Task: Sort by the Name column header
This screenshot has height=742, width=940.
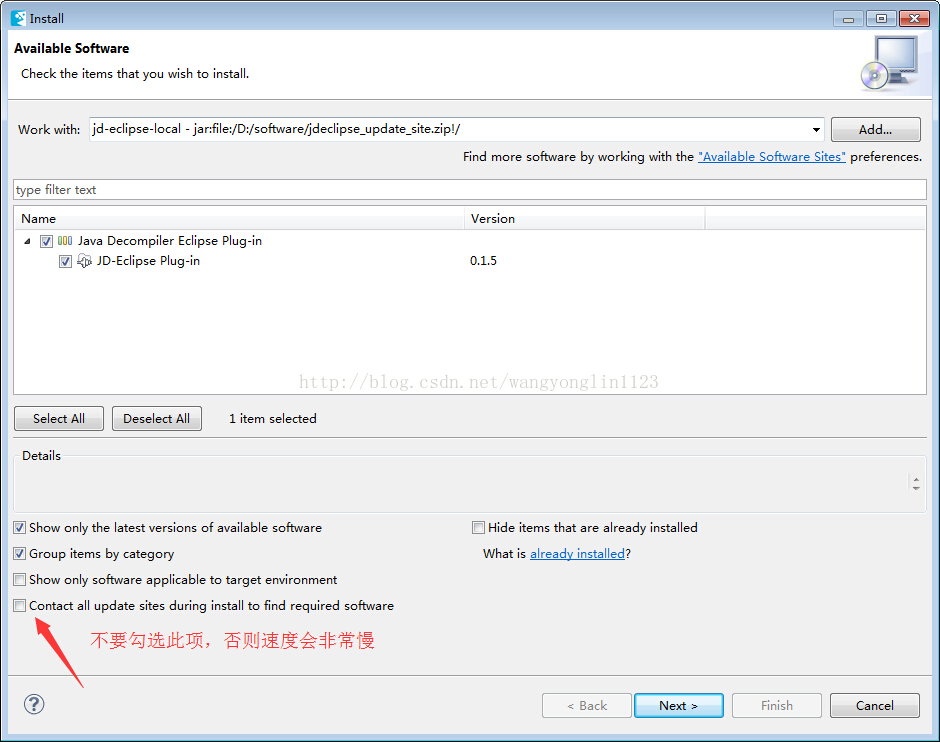Action: 239,219
